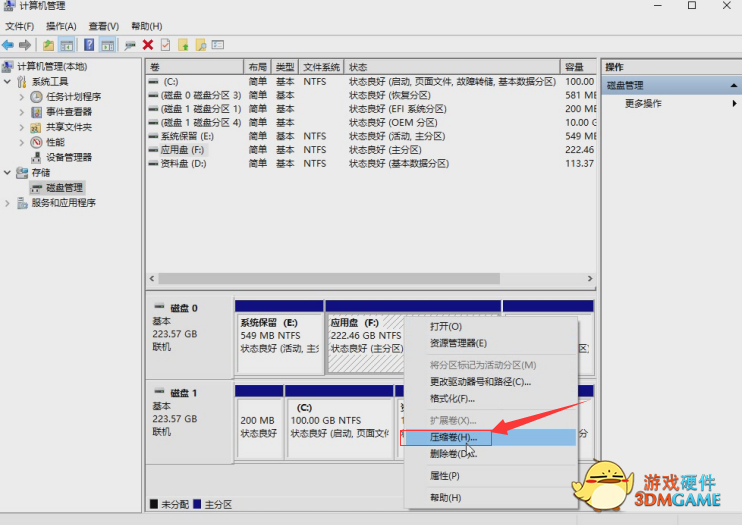Expand the 共享文件夹 node
This screenshot has height=525, width=742.
(x=21, y=127)
